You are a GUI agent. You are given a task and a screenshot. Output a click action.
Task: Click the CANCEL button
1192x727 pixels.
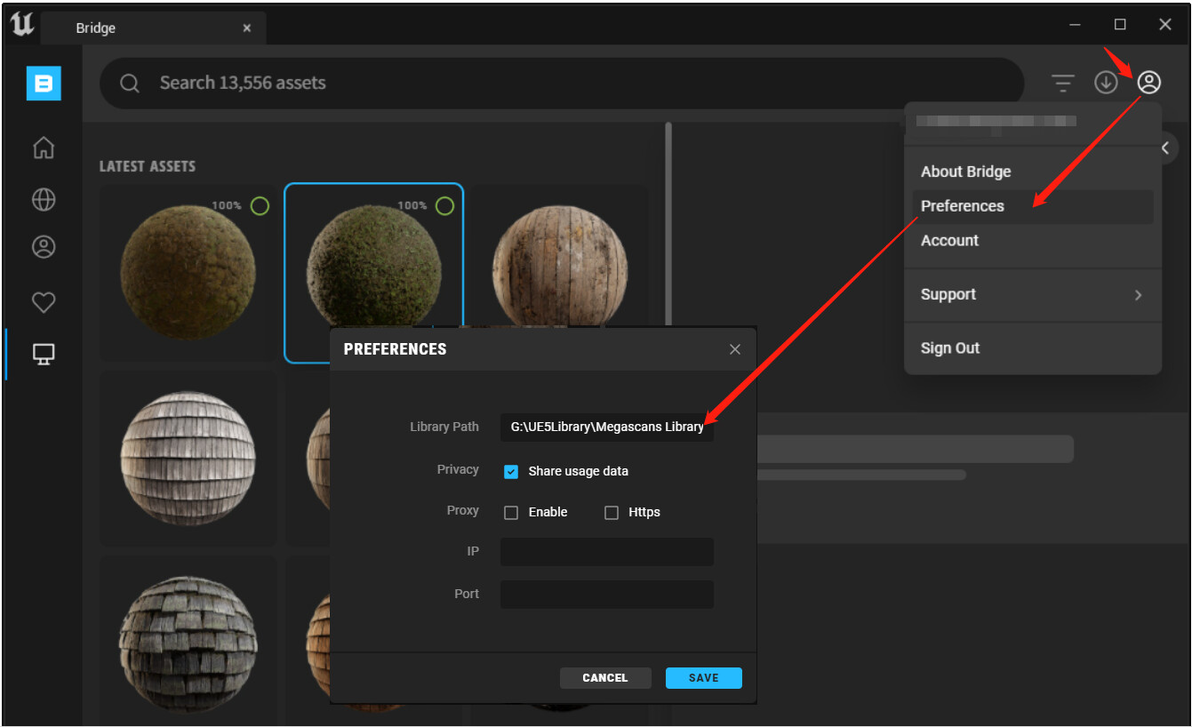click(x=605, y=678)
